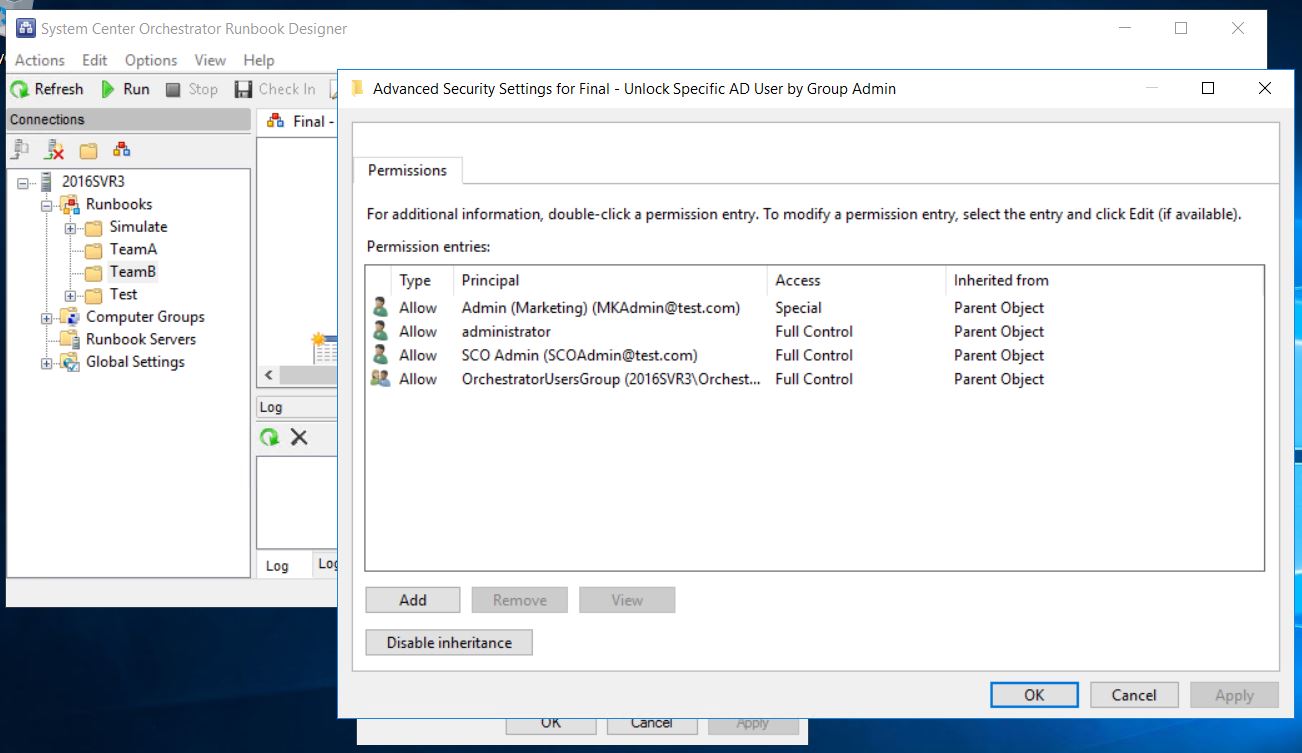The width and height of the screenshot is (1302, 753).
Task: Collapse the 2016SVR3 tree node
Action: 23,183
